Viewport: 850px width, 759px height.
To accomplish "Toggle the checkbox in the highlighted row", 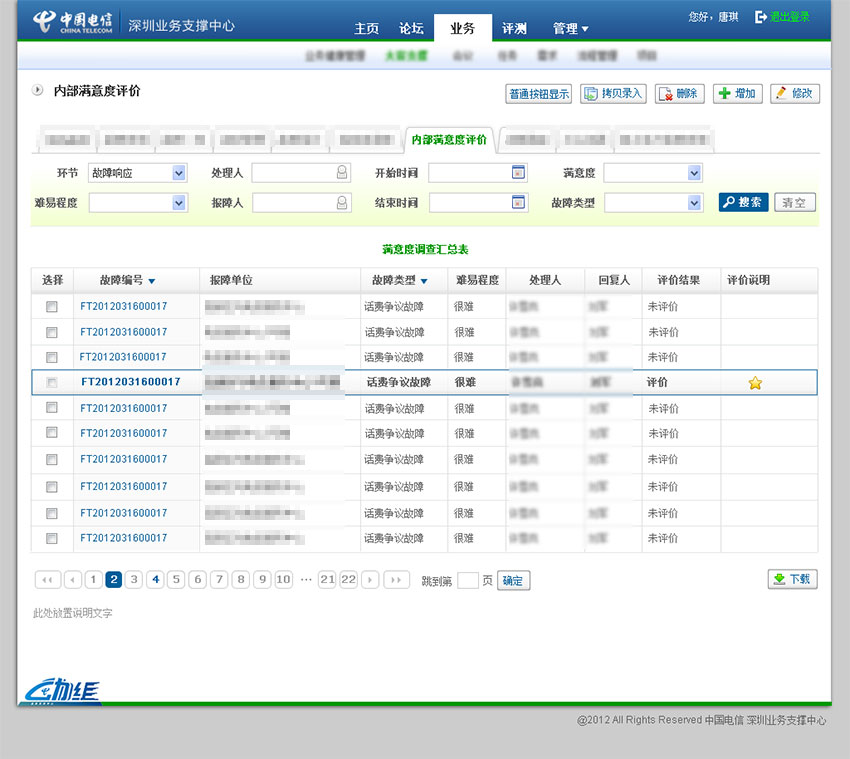I will coord(52,383).
